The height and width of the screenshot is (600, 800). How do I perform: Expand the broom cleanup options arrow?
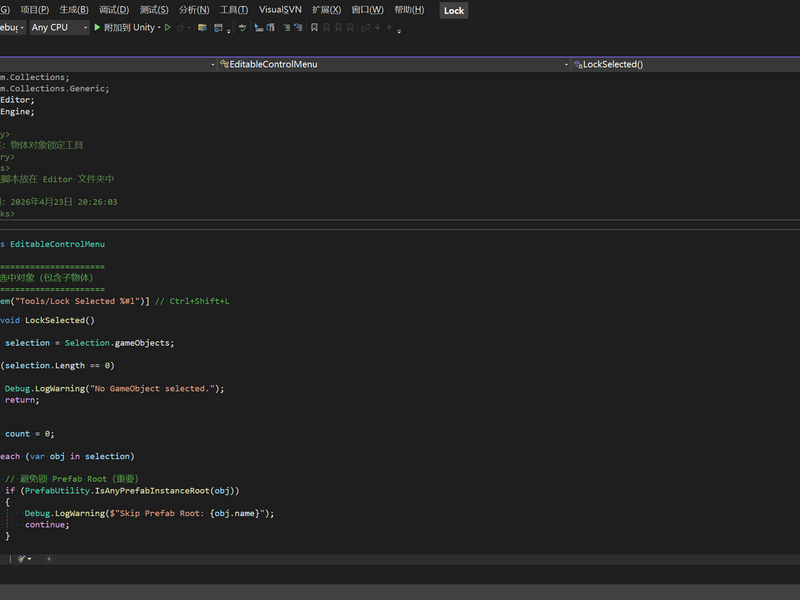[30, 559]
